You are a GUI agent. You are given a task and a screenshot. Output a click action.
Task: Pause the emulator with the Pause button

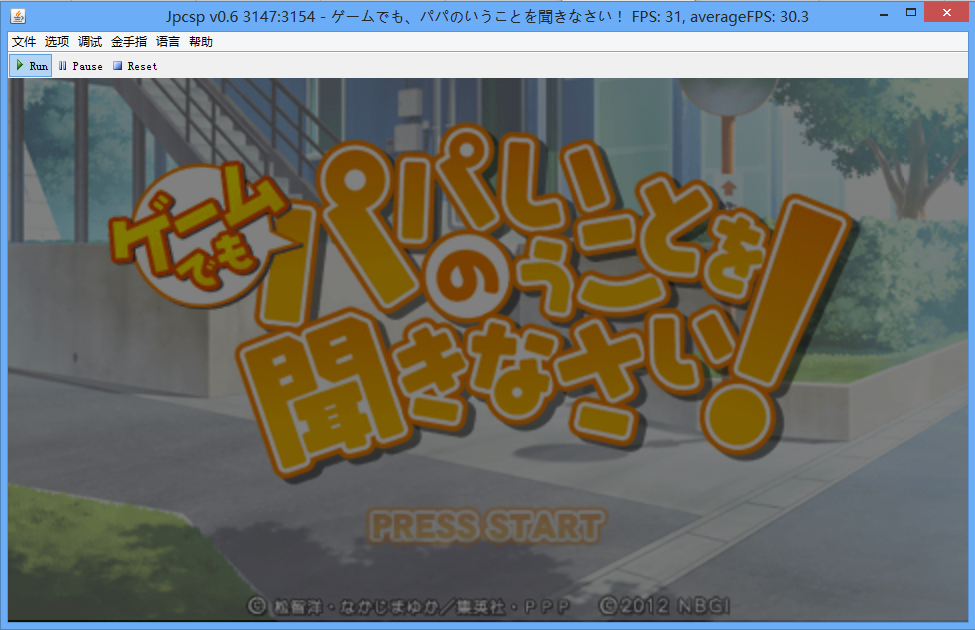click(x=80, y=66)
